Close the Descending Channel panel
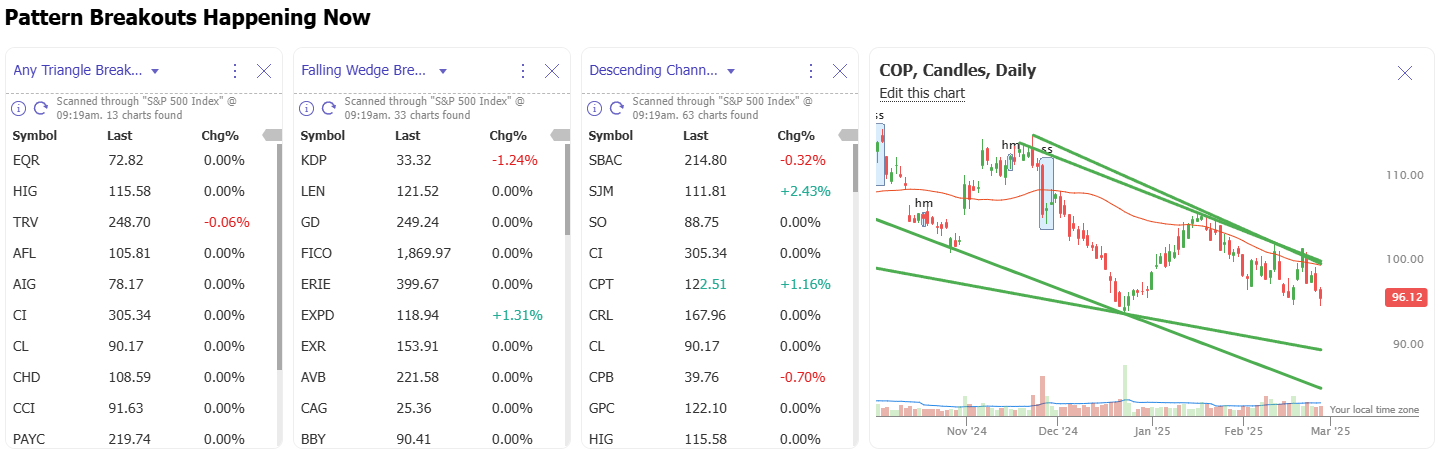This screenshot has height=456, width=1444. point(840,71)
